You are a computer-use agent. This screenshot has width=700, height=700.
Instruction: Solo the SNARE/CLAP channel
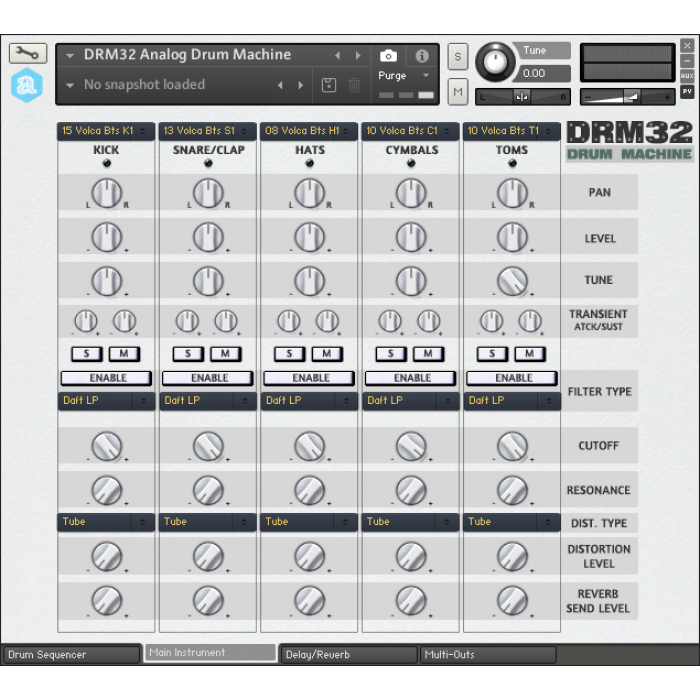pyautogui.click(x=188, y=354)
